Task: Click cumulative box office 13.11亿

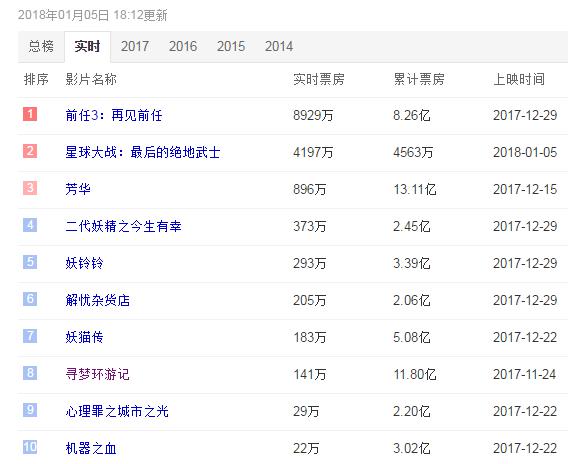Action: [415, 189]
